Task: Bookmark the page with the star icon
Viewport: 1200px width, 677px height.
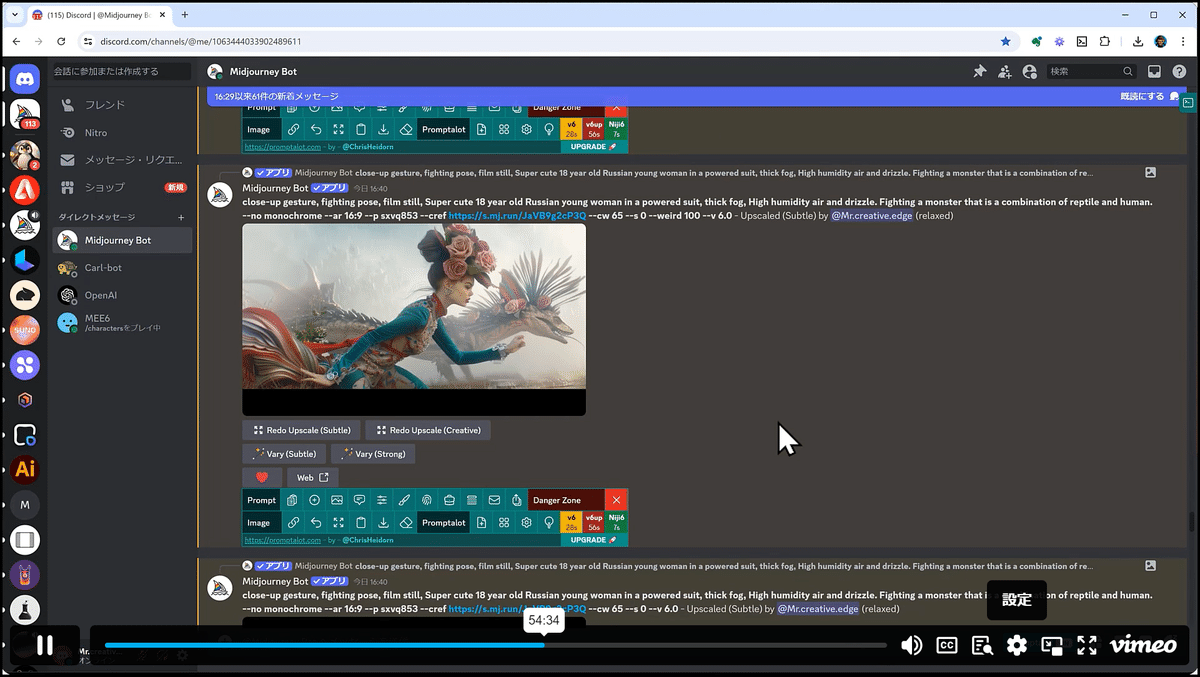Action: [1006, 41]
